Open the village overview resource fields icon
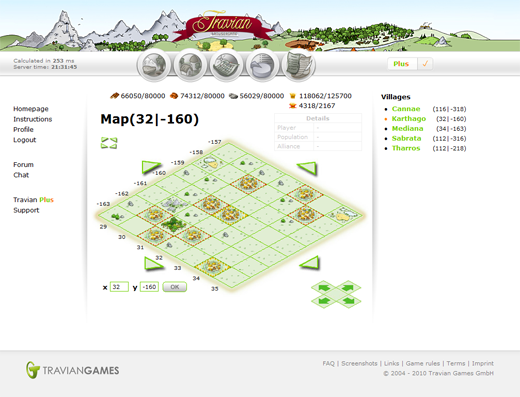Screen dimensions: 520x397 (x=154, y=65)
